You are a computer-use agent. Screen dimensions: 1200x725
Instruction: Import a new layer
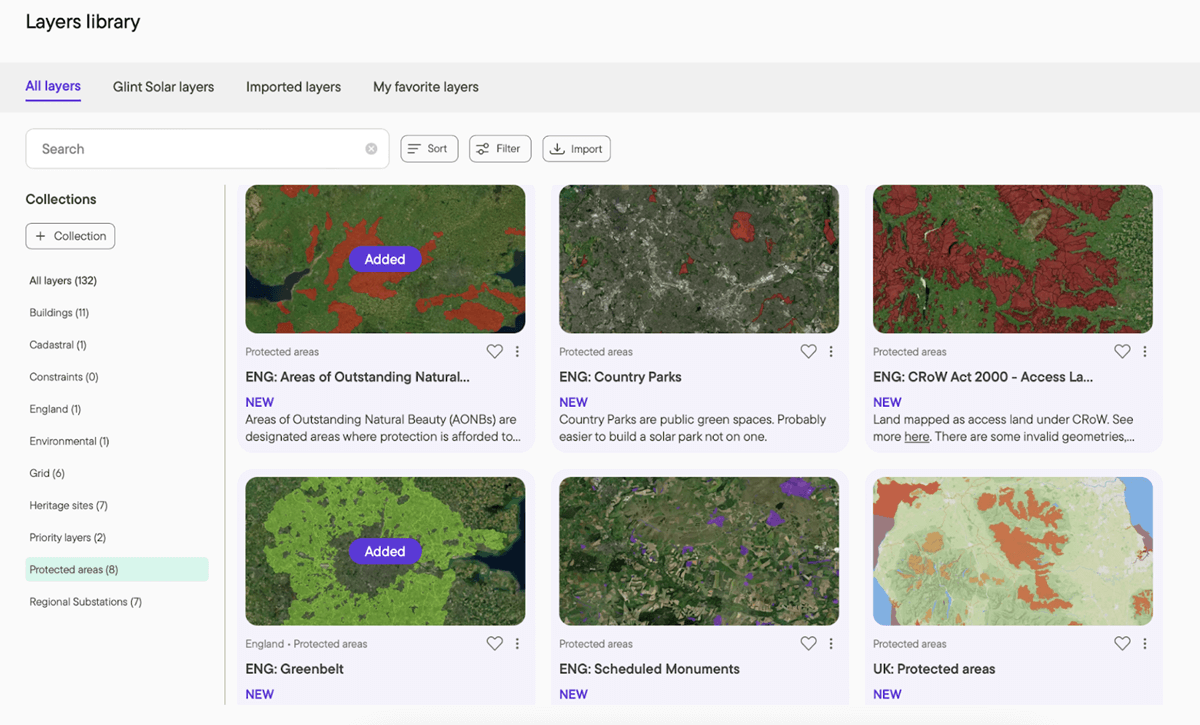tap(576, 149)
